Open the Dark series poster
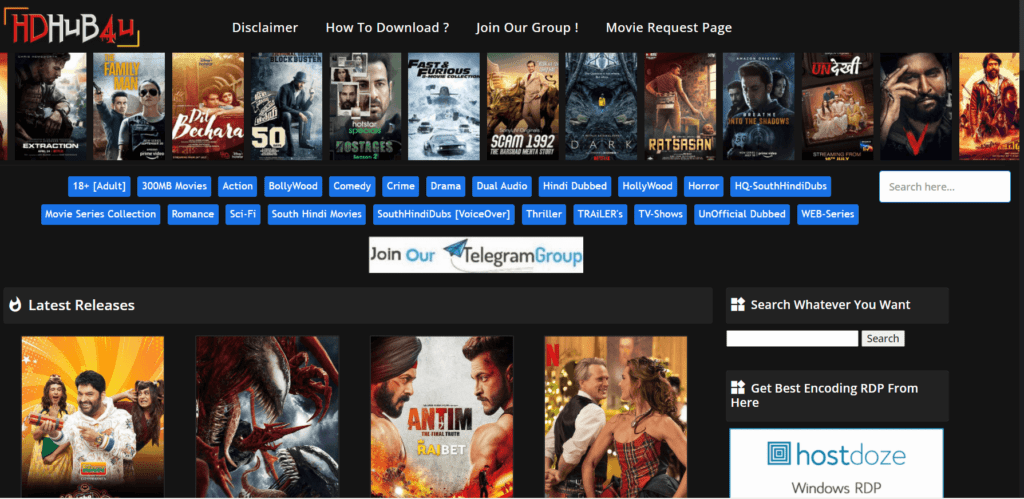 click(x=601, y=106)
